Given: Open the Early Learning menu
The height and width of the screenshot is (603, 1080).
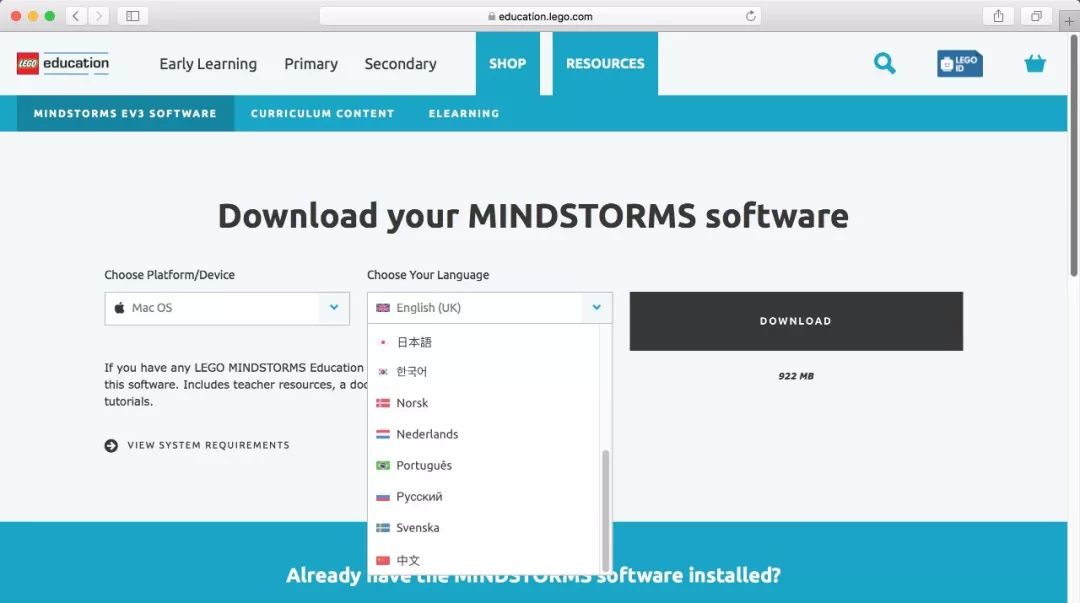Looking at the screenshot, I should [x=208, y=64].
